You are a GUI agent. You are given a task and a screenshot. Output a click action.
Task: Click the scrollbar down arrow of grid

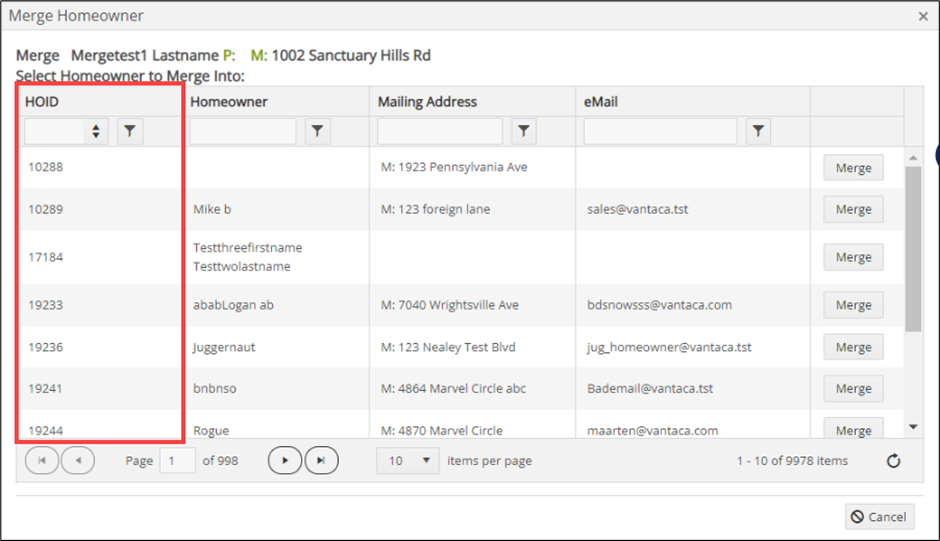point(914,427)
